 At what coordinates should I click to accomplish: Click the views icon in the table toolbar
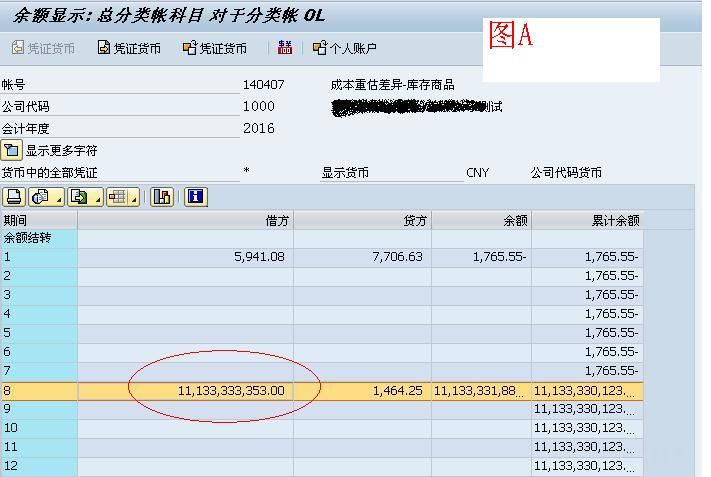coord(41,197)
